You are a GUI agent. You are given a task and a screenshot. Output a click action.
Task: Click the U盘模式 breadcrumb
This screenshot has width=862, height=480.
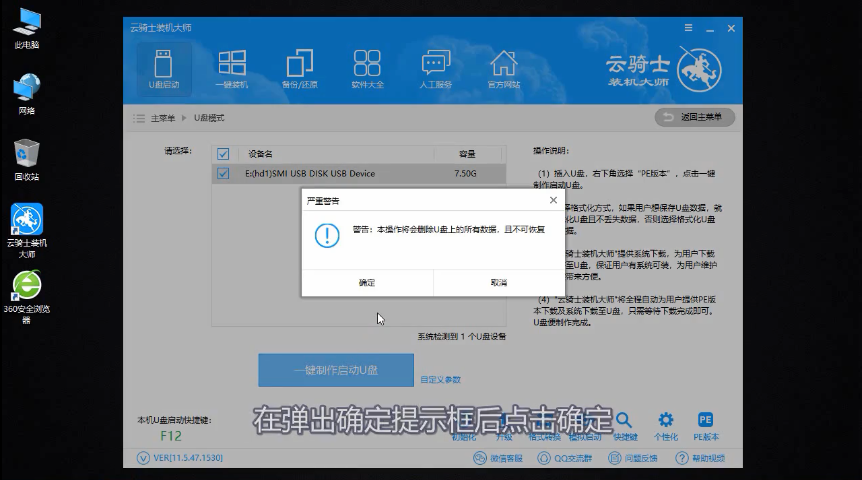pos(209,118)
